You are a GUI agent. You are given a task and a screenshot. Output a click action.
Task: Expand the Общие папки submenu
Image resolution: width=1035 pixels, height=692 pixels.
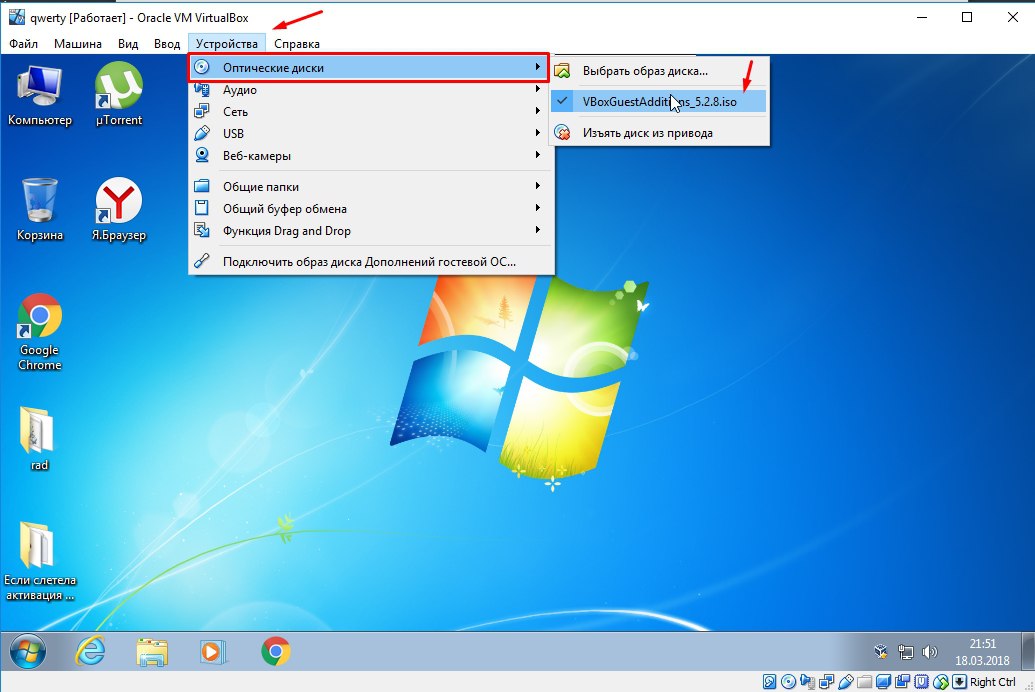click(371, 187)
